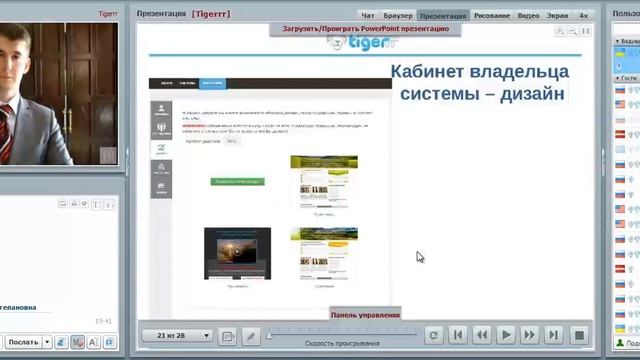Click the house icon in slide sidebar
This screenshot has height=360, width=640.
point(161,168)
